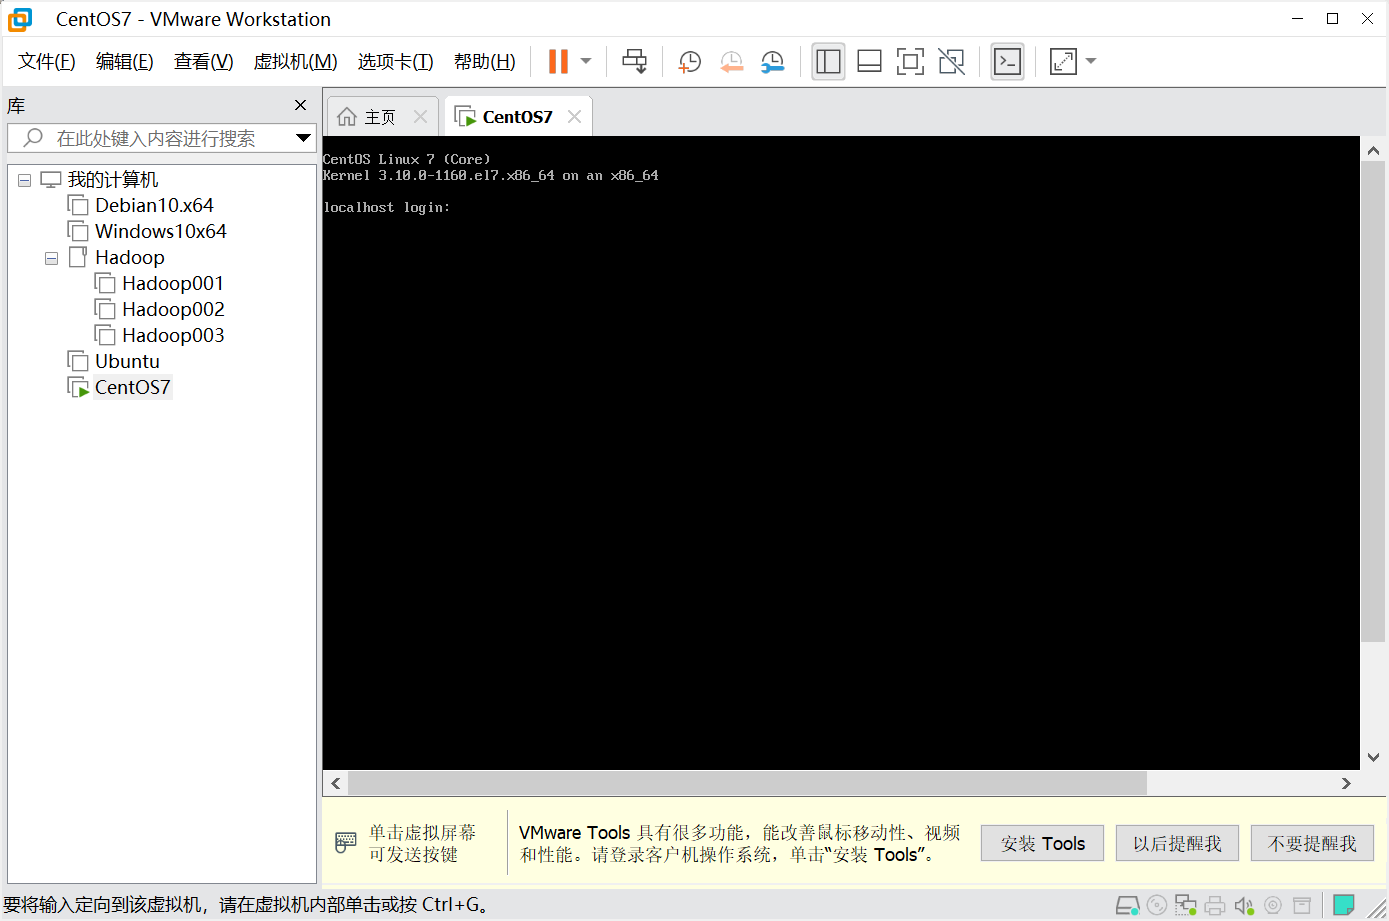Open the message log note icon
This screenshot has height=921, width=1389.
click(x=1344, y=905)
